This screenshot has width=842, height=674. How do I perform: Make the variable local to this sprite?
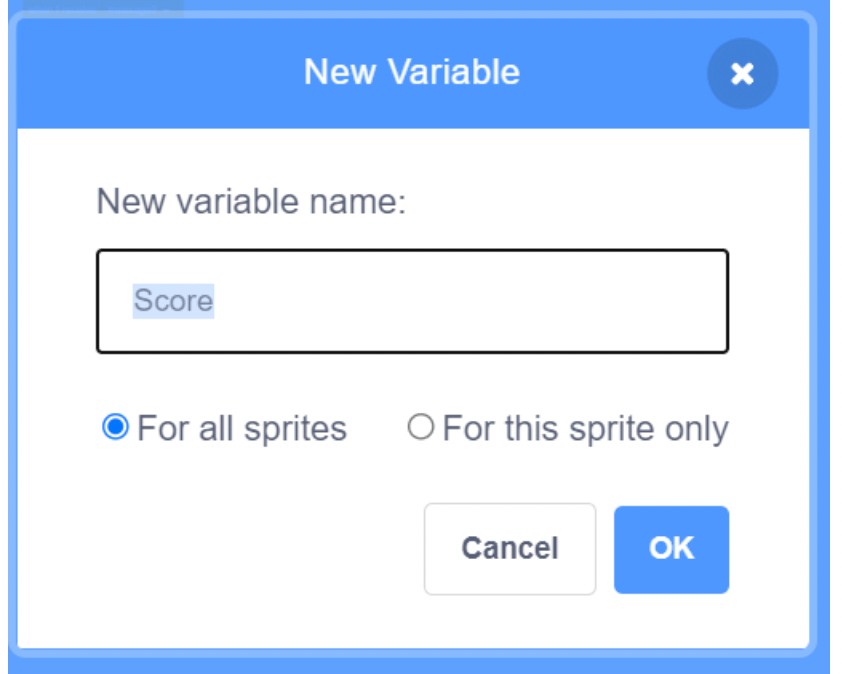click(421, 428)
